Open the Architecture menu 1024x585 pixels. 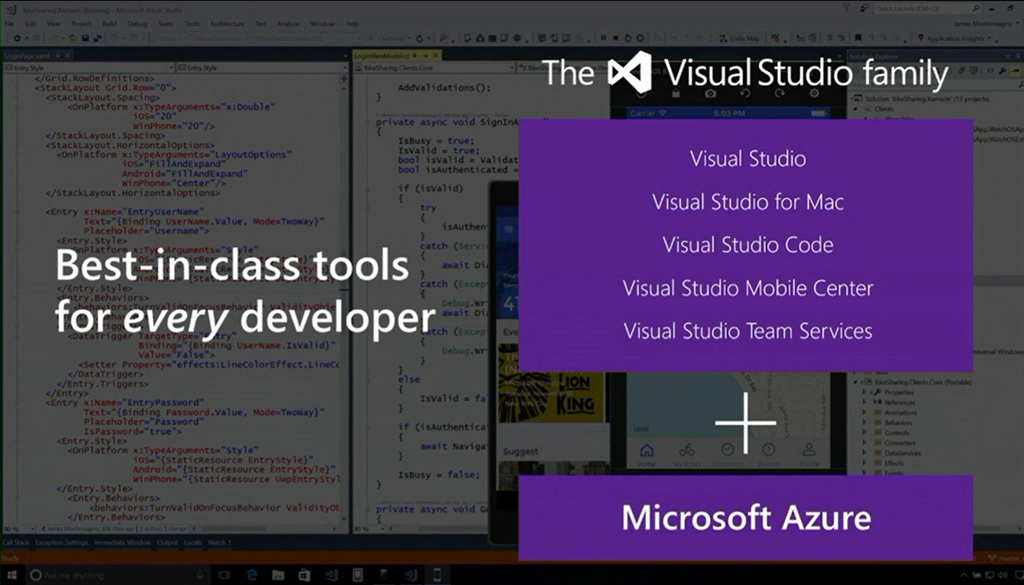coord(226,24)
